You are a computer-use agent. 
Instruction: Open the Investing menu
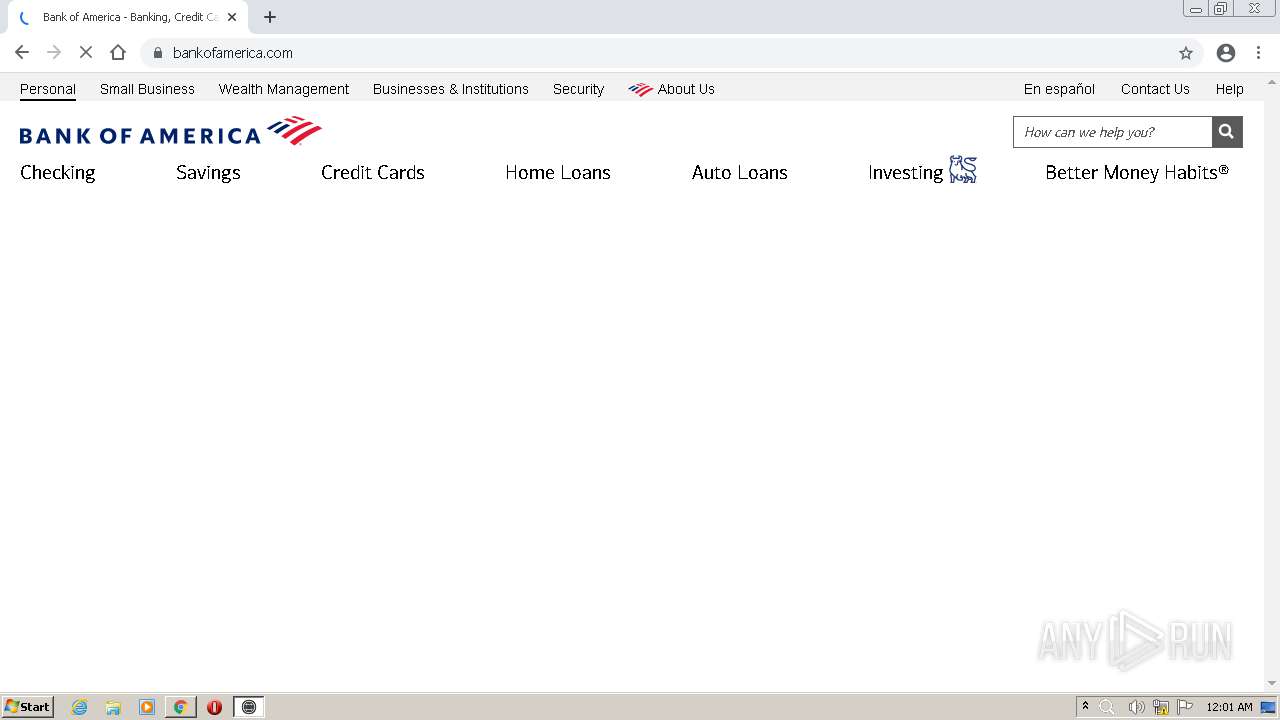pos(906,172)
